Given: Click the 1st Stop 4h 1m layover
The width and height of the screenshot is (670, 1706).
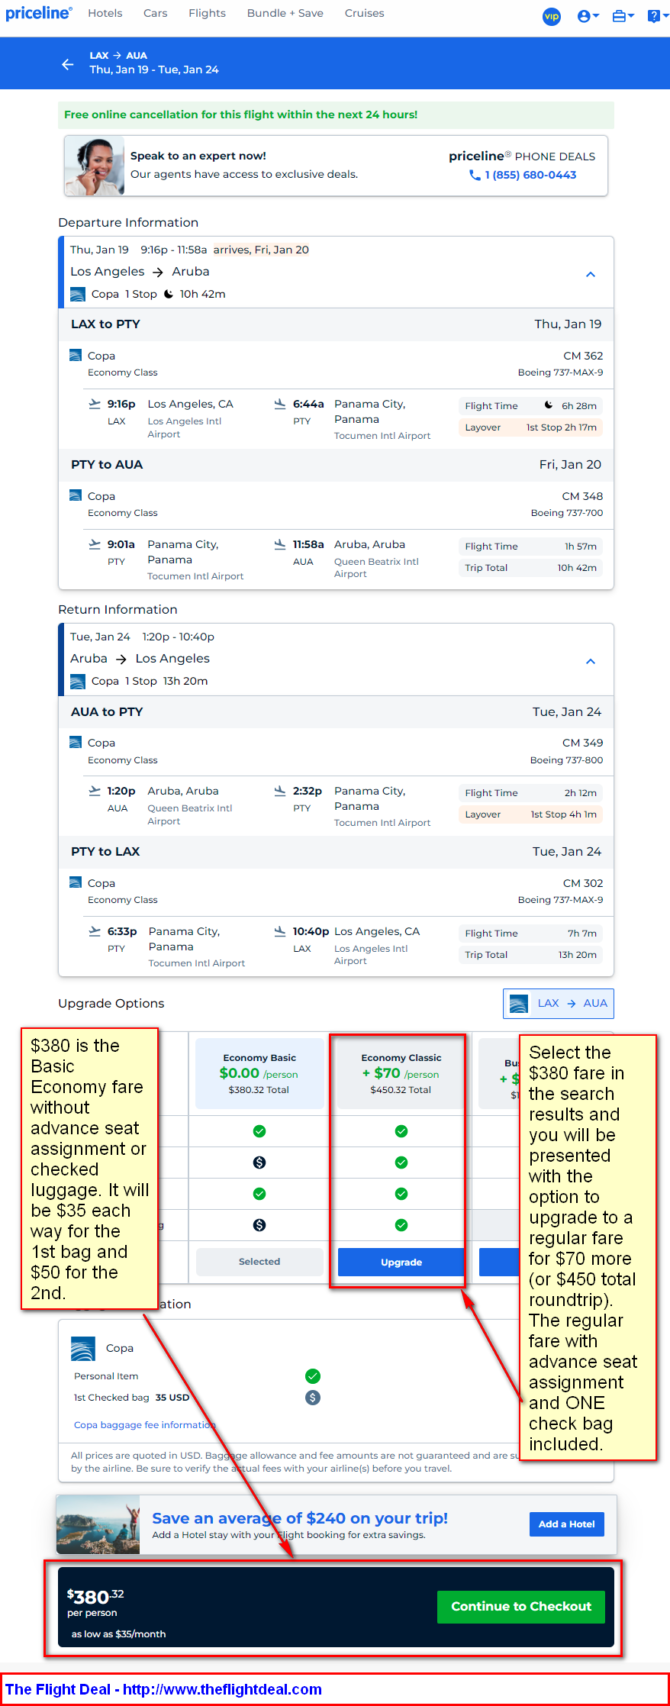Looking at the screenshot, I should click(x=530, y=814).
